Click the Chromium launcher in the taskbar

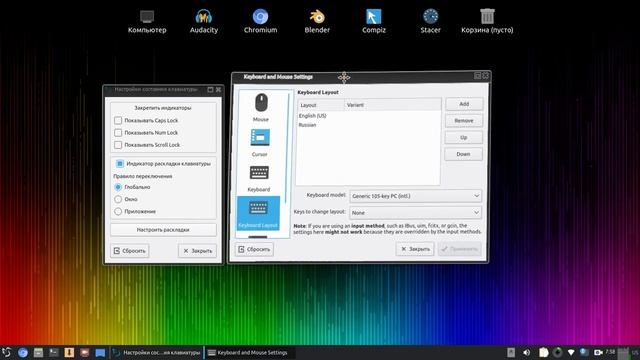22,353
